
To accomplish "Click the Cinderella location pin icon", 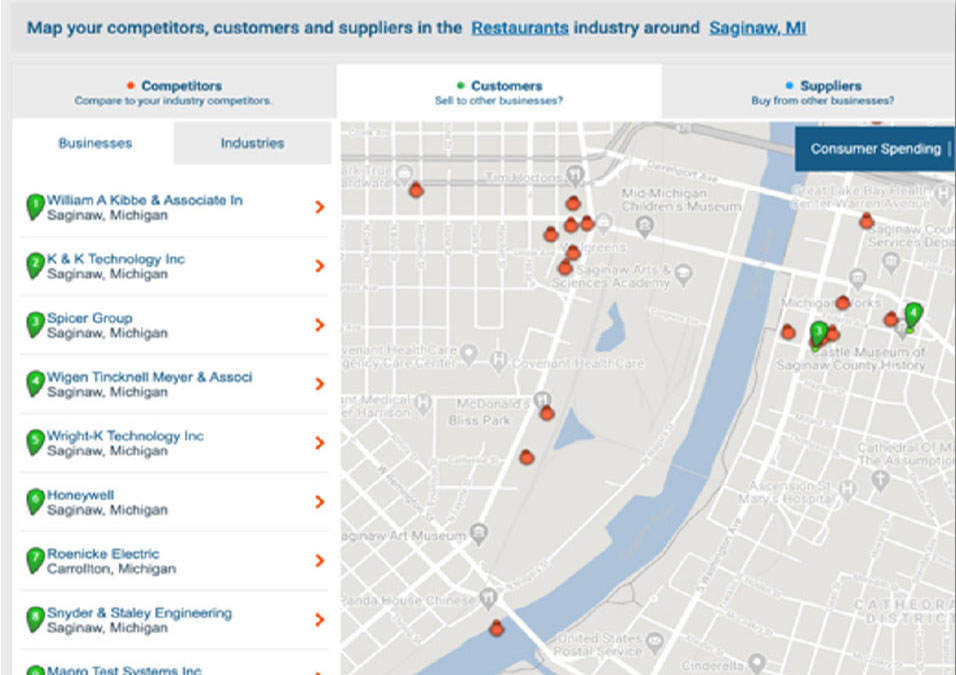I will tap(757, 663).
